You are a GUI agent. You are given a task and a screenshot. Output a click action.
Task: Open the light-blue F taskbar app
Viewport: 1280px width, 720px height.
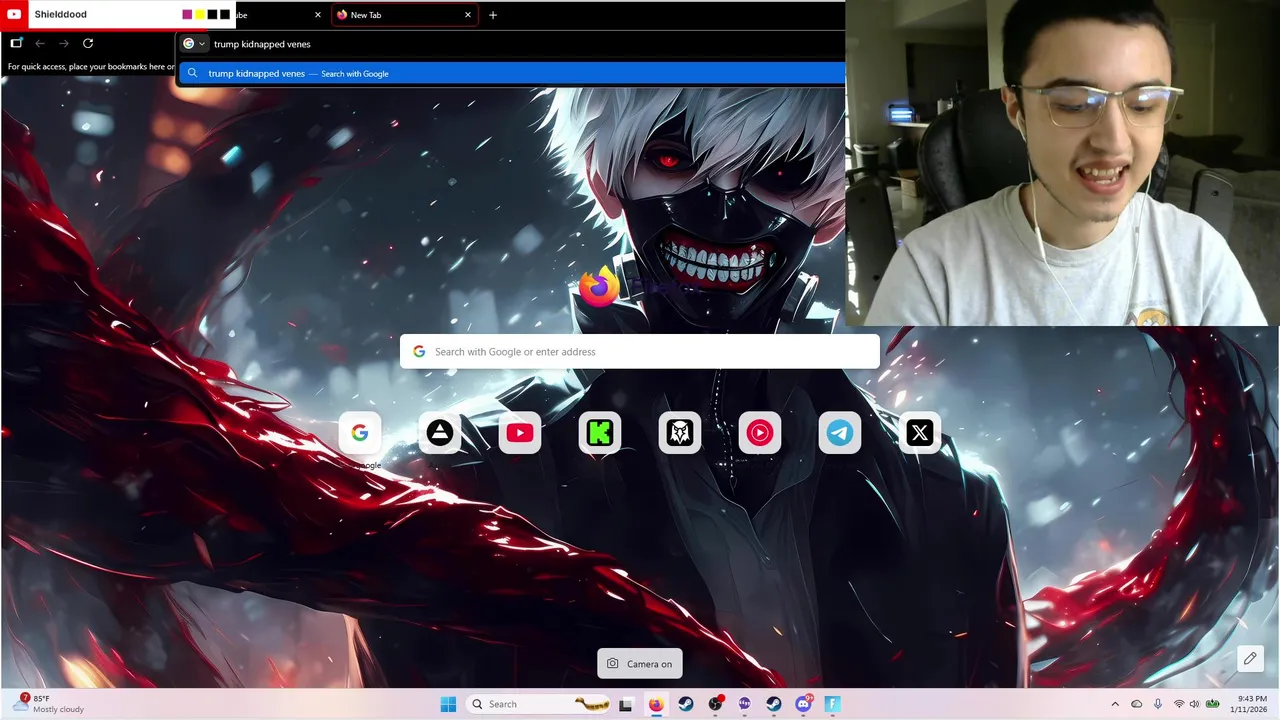(x=832, y=704)
